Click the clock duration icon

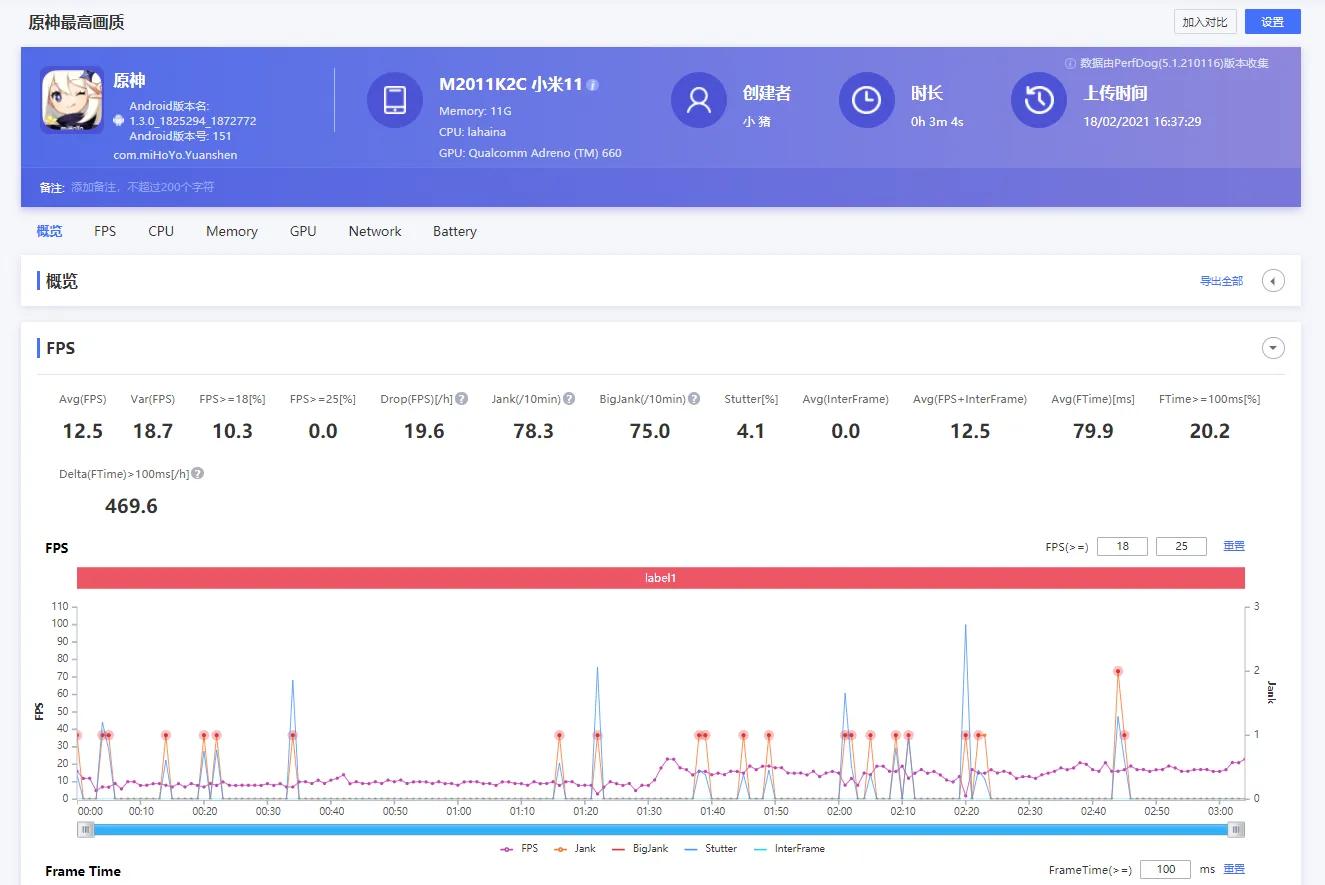click(x=866, y=100)
